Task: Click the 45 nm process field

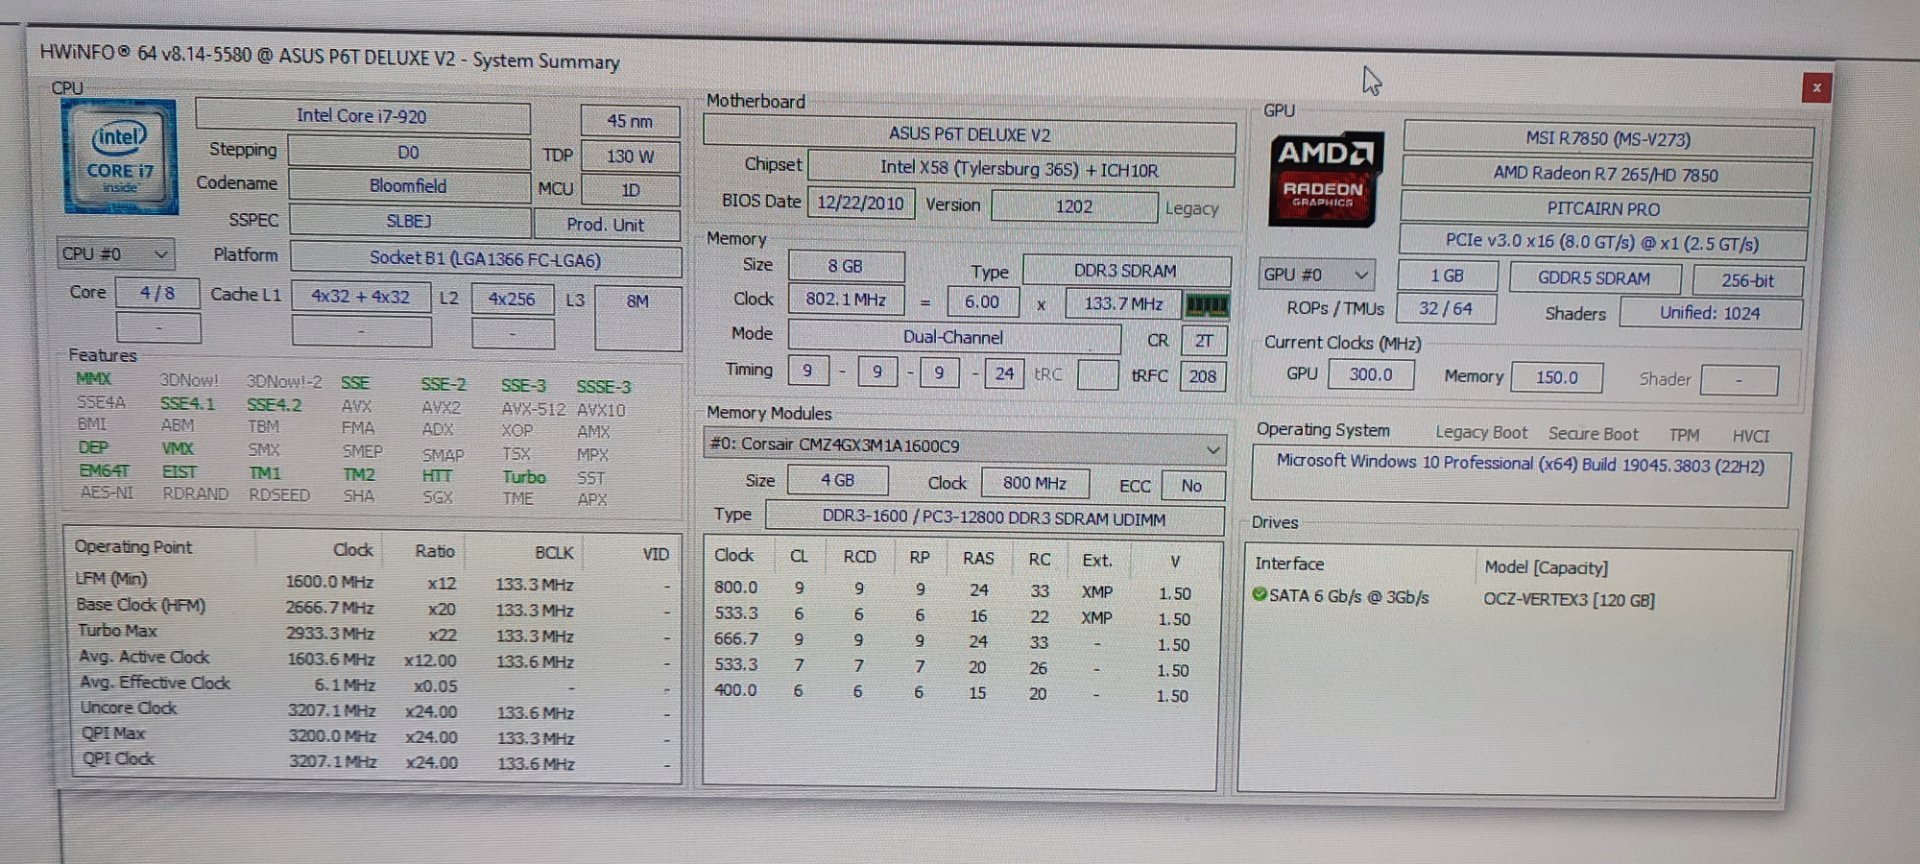Action: (x=630, y=121)
